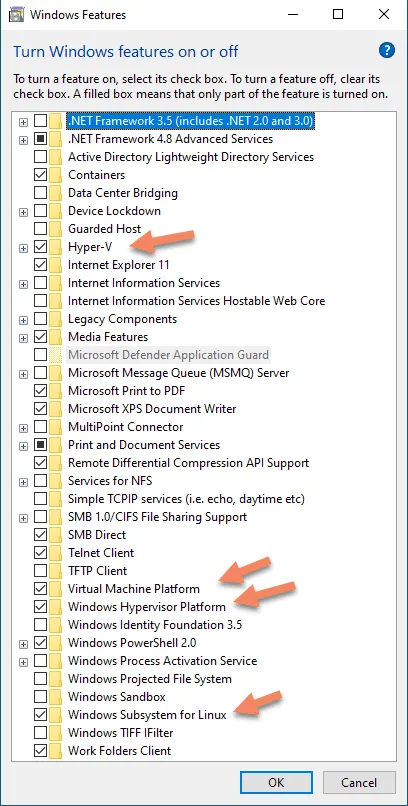This screenshot has height=806, width=408.
Task: Enable the TFTP Client checkbox
Action: click(x=40, y=571)
